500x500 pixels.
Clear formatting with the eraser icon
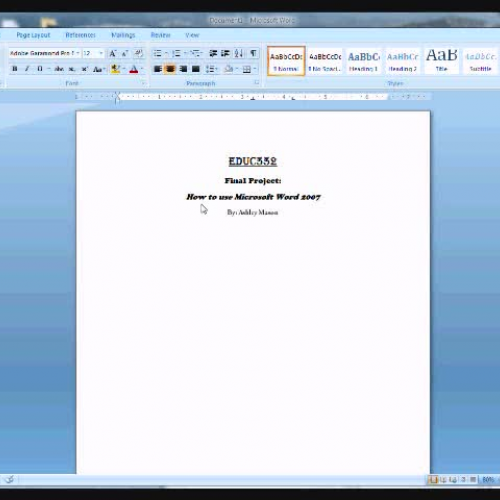coord(139,53)
